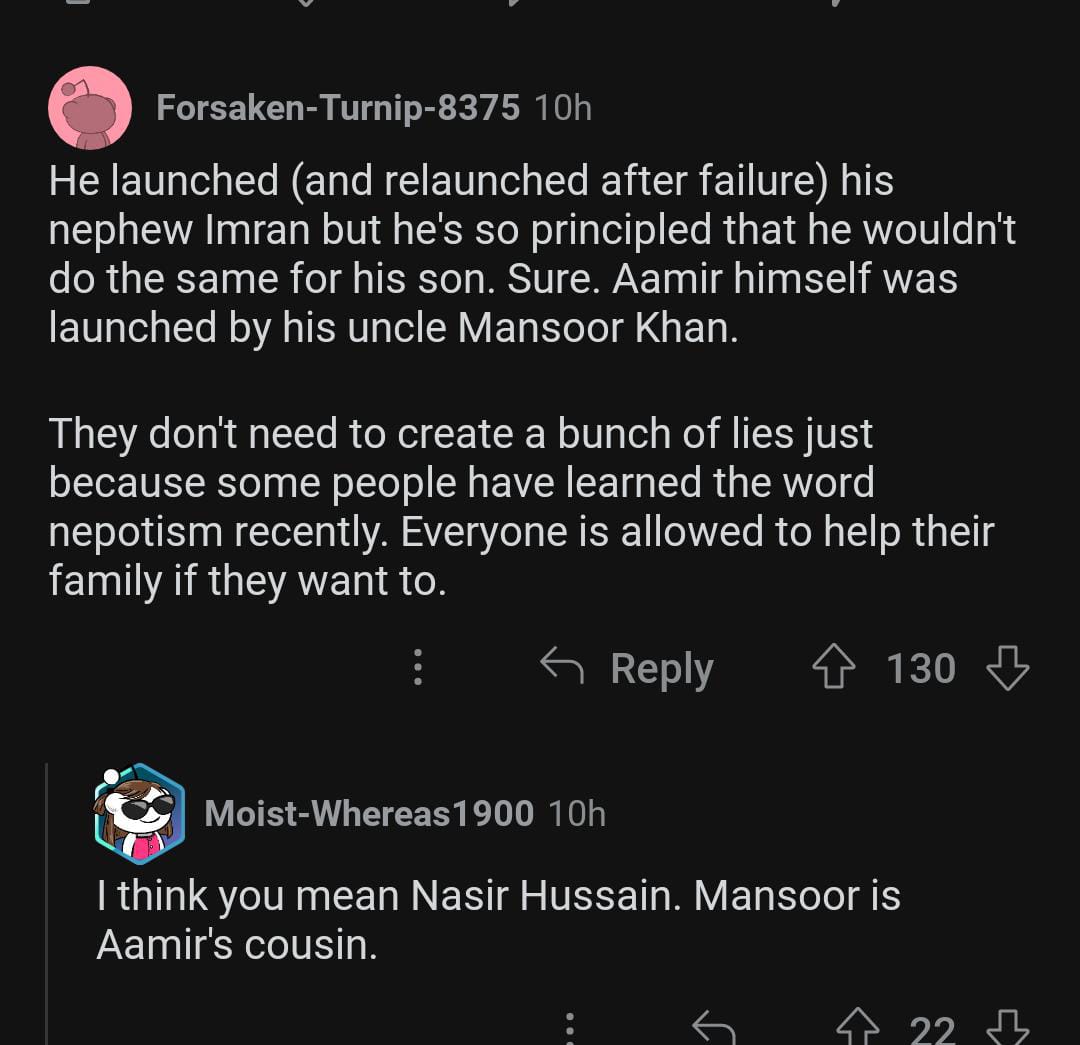Downvote Forsaken-Turnip-8375's comment
Viewport: 1080px width, 1045px height.
tap(1007, 668)
